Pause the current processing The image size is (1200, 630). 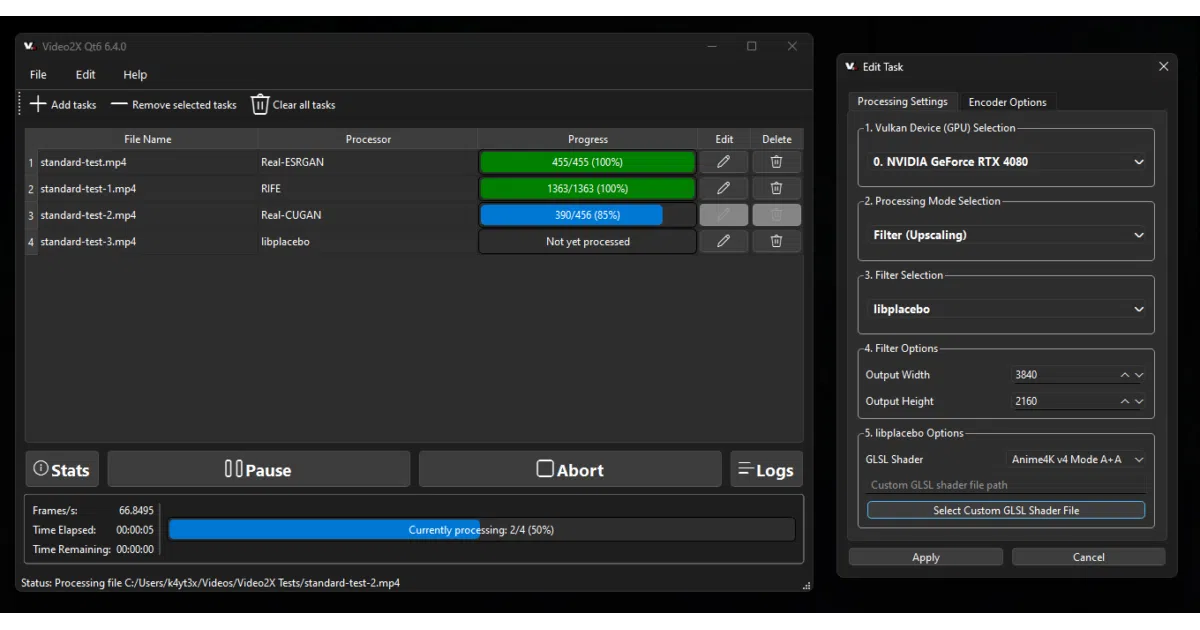coord(259,469)
